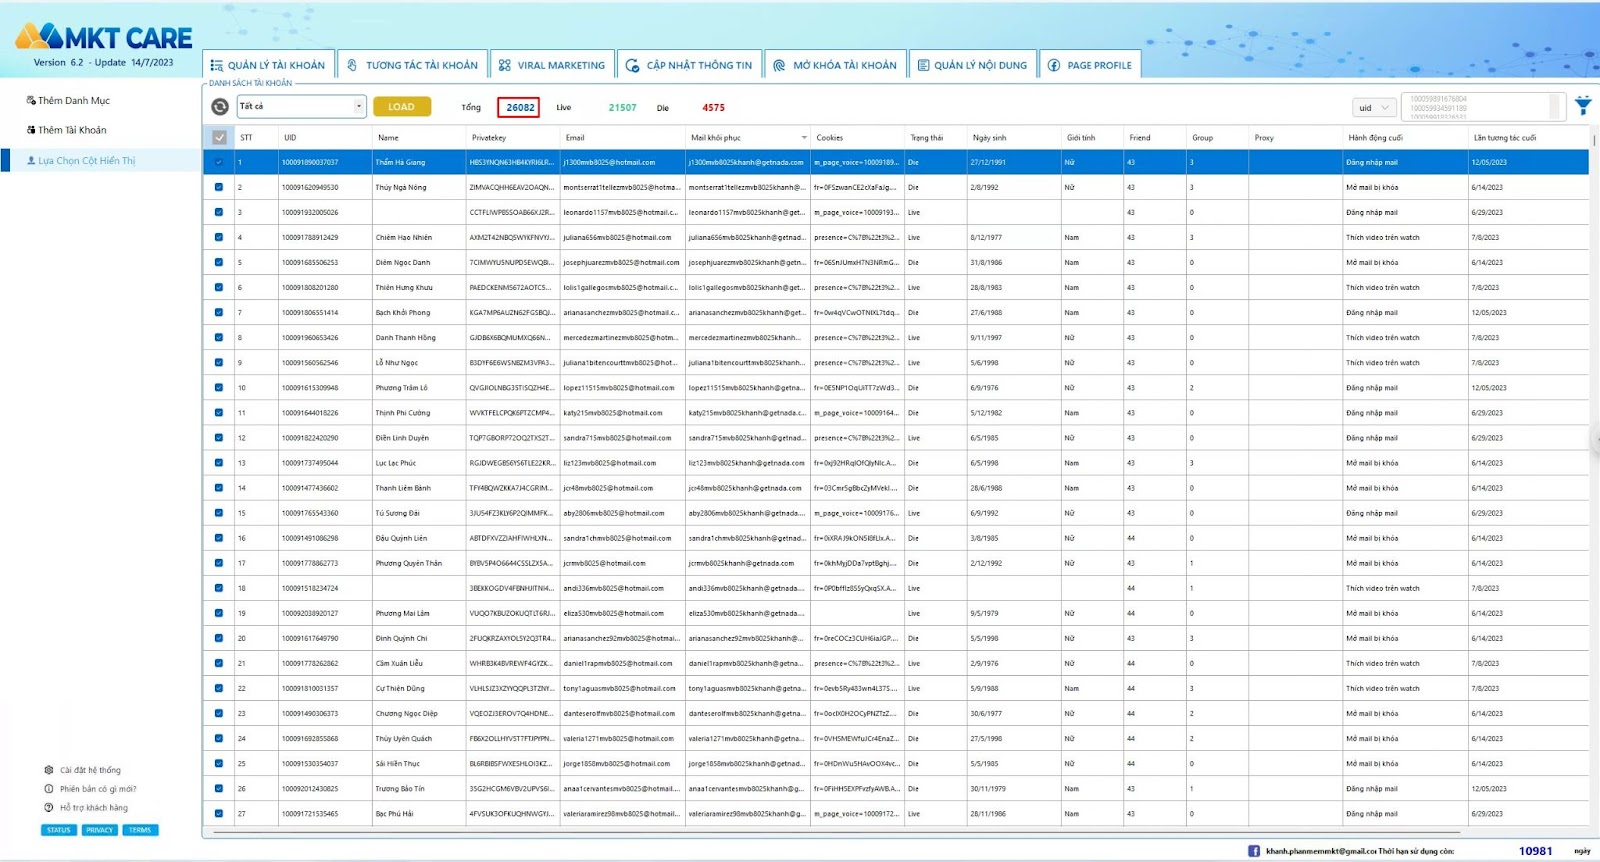Click the icon on Mở khóa tài khoản tab
Image resolution: width=1600 pixels, height=862 pixels.
coord(780,65)
